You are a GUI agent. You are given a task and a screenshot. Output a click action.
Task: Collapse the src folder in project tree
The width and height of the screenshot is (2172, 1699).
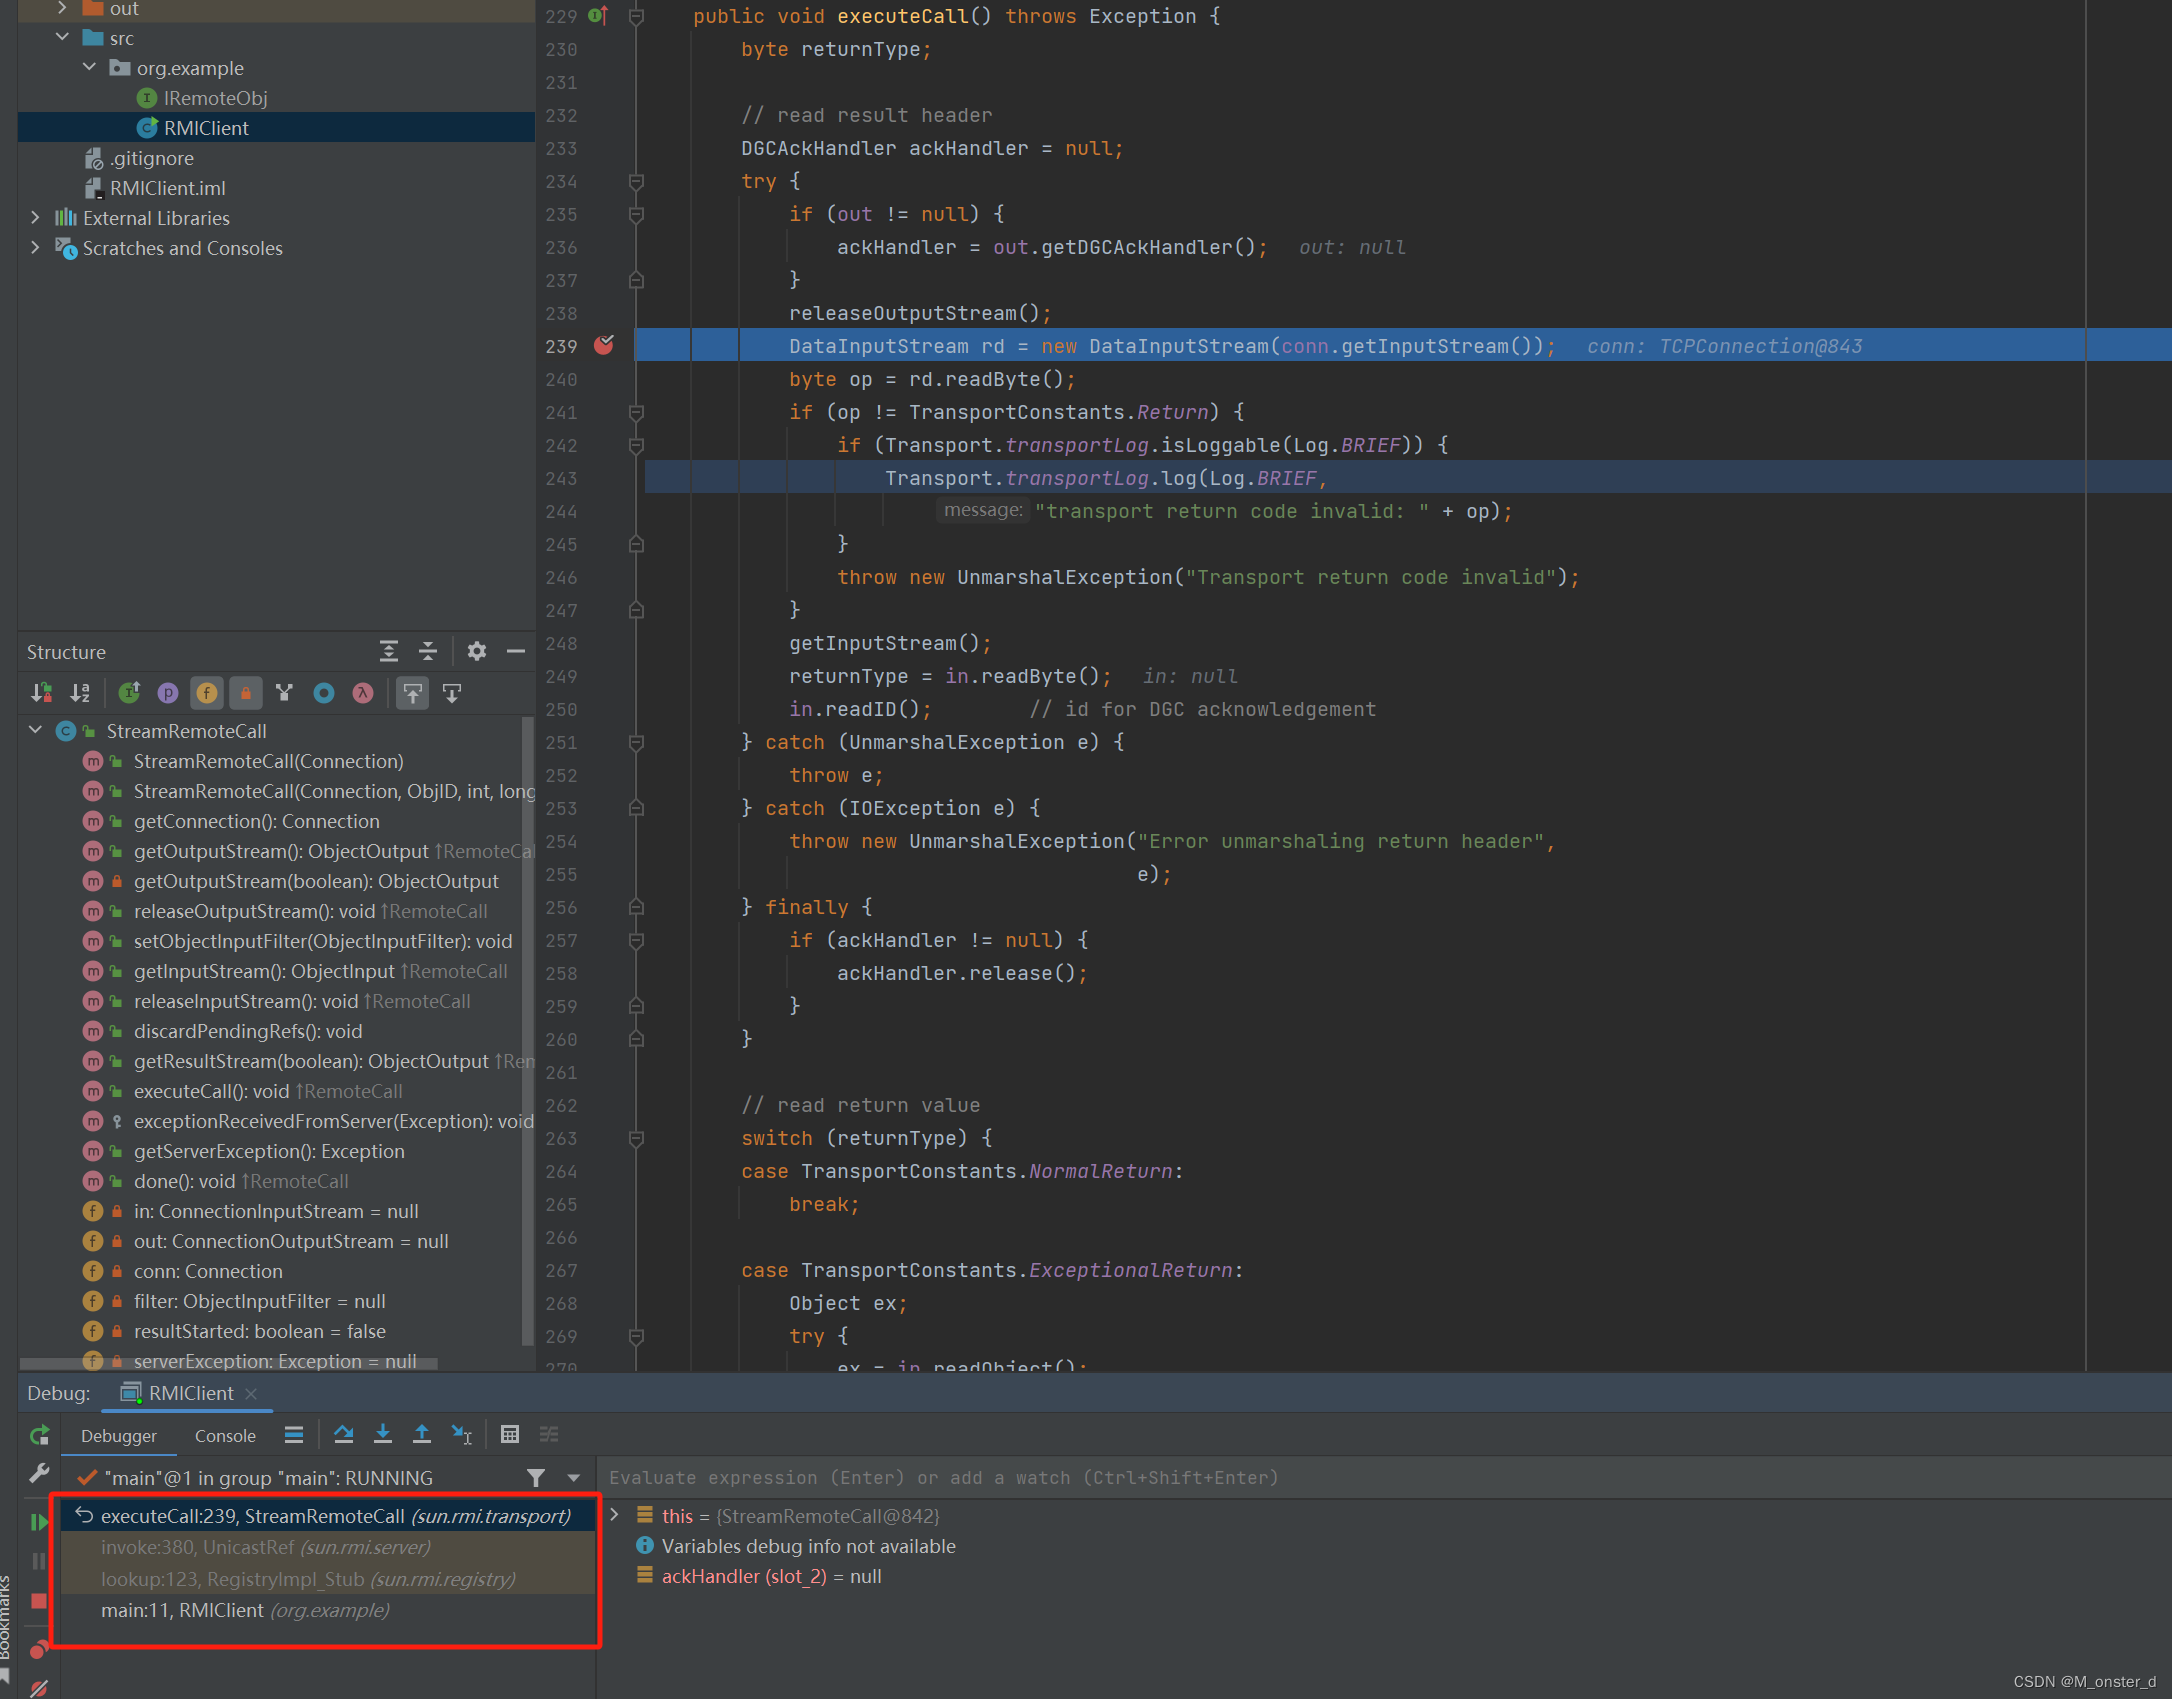coord(62,37)
